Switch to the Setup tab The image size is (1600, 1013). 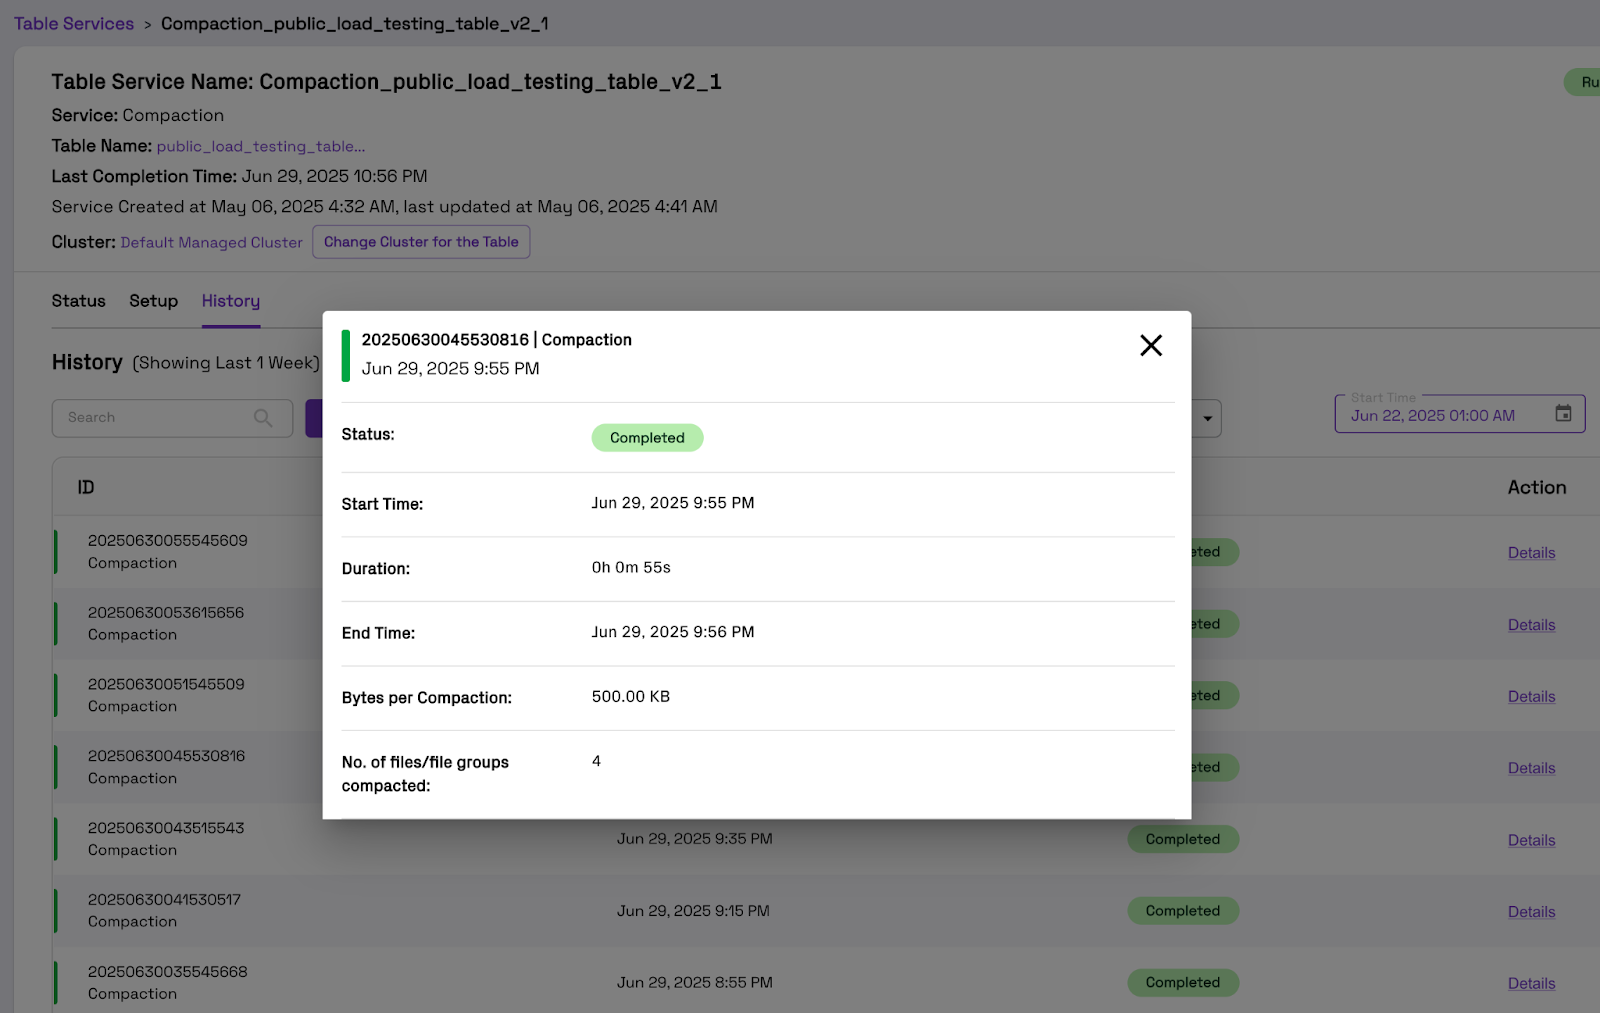tap(153, 301)
